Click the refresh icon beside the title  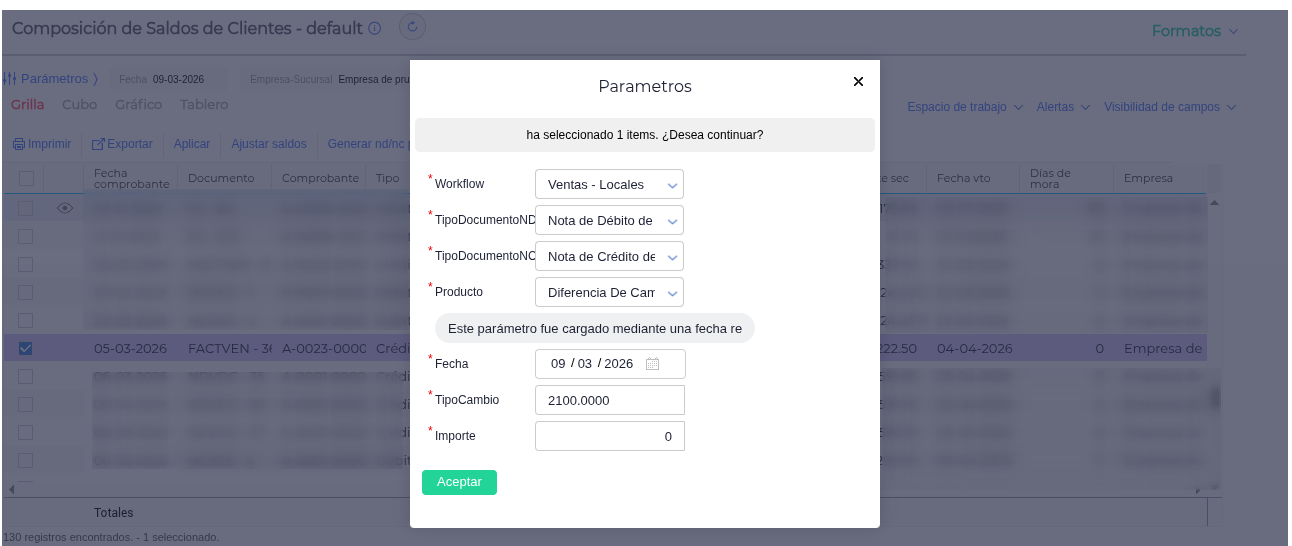tap(413, 27)
